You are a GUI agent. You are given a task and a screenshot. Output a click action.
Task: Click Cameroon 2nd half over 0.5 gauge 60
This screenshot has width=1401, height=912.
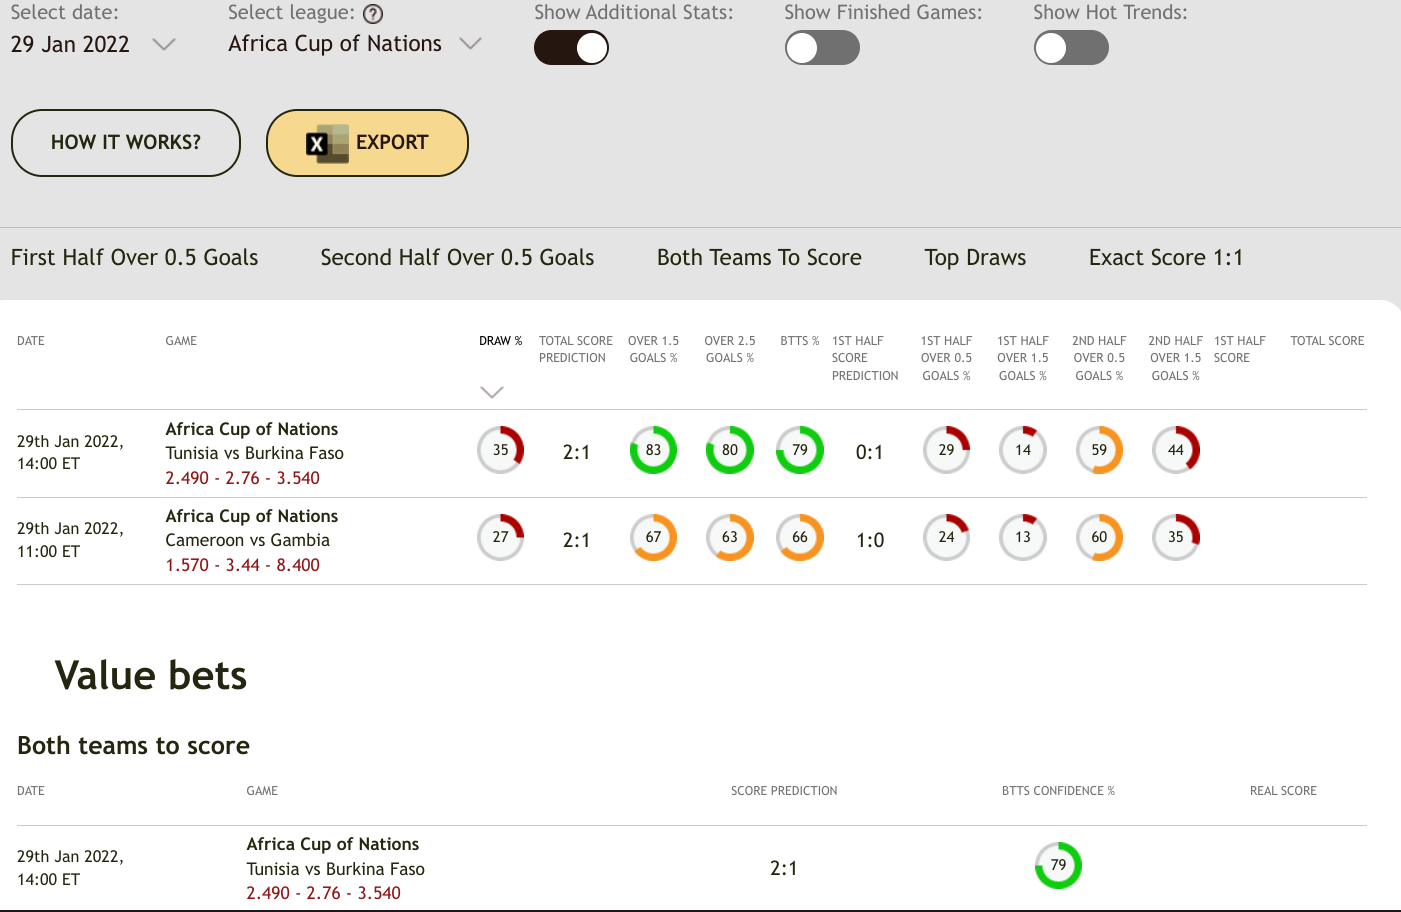coord(1099,537)
